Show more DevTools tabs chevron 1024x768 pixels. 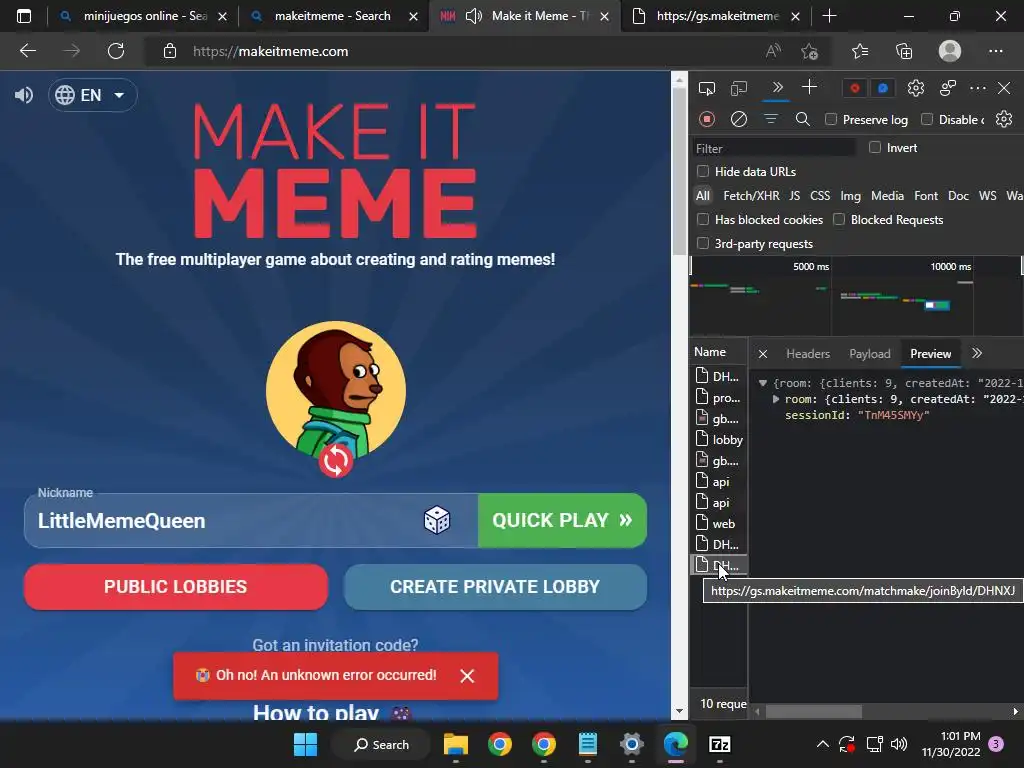[x=777, y=88]
